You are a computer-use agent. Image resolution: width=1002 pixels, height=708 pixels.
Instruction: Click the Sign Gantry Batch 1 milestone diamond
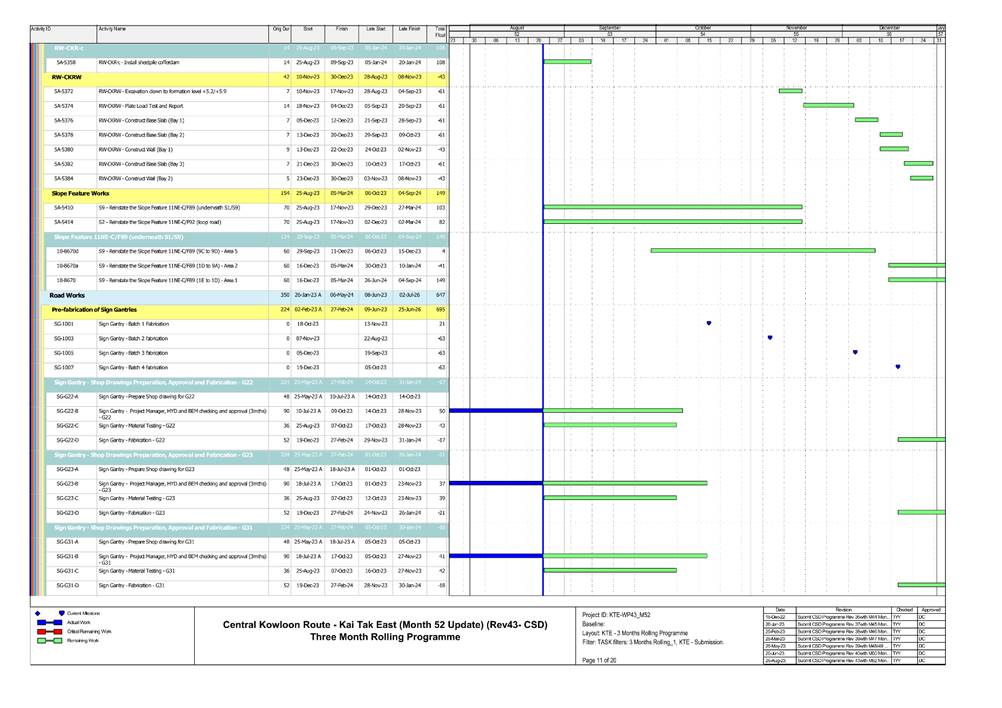(708, 324)
